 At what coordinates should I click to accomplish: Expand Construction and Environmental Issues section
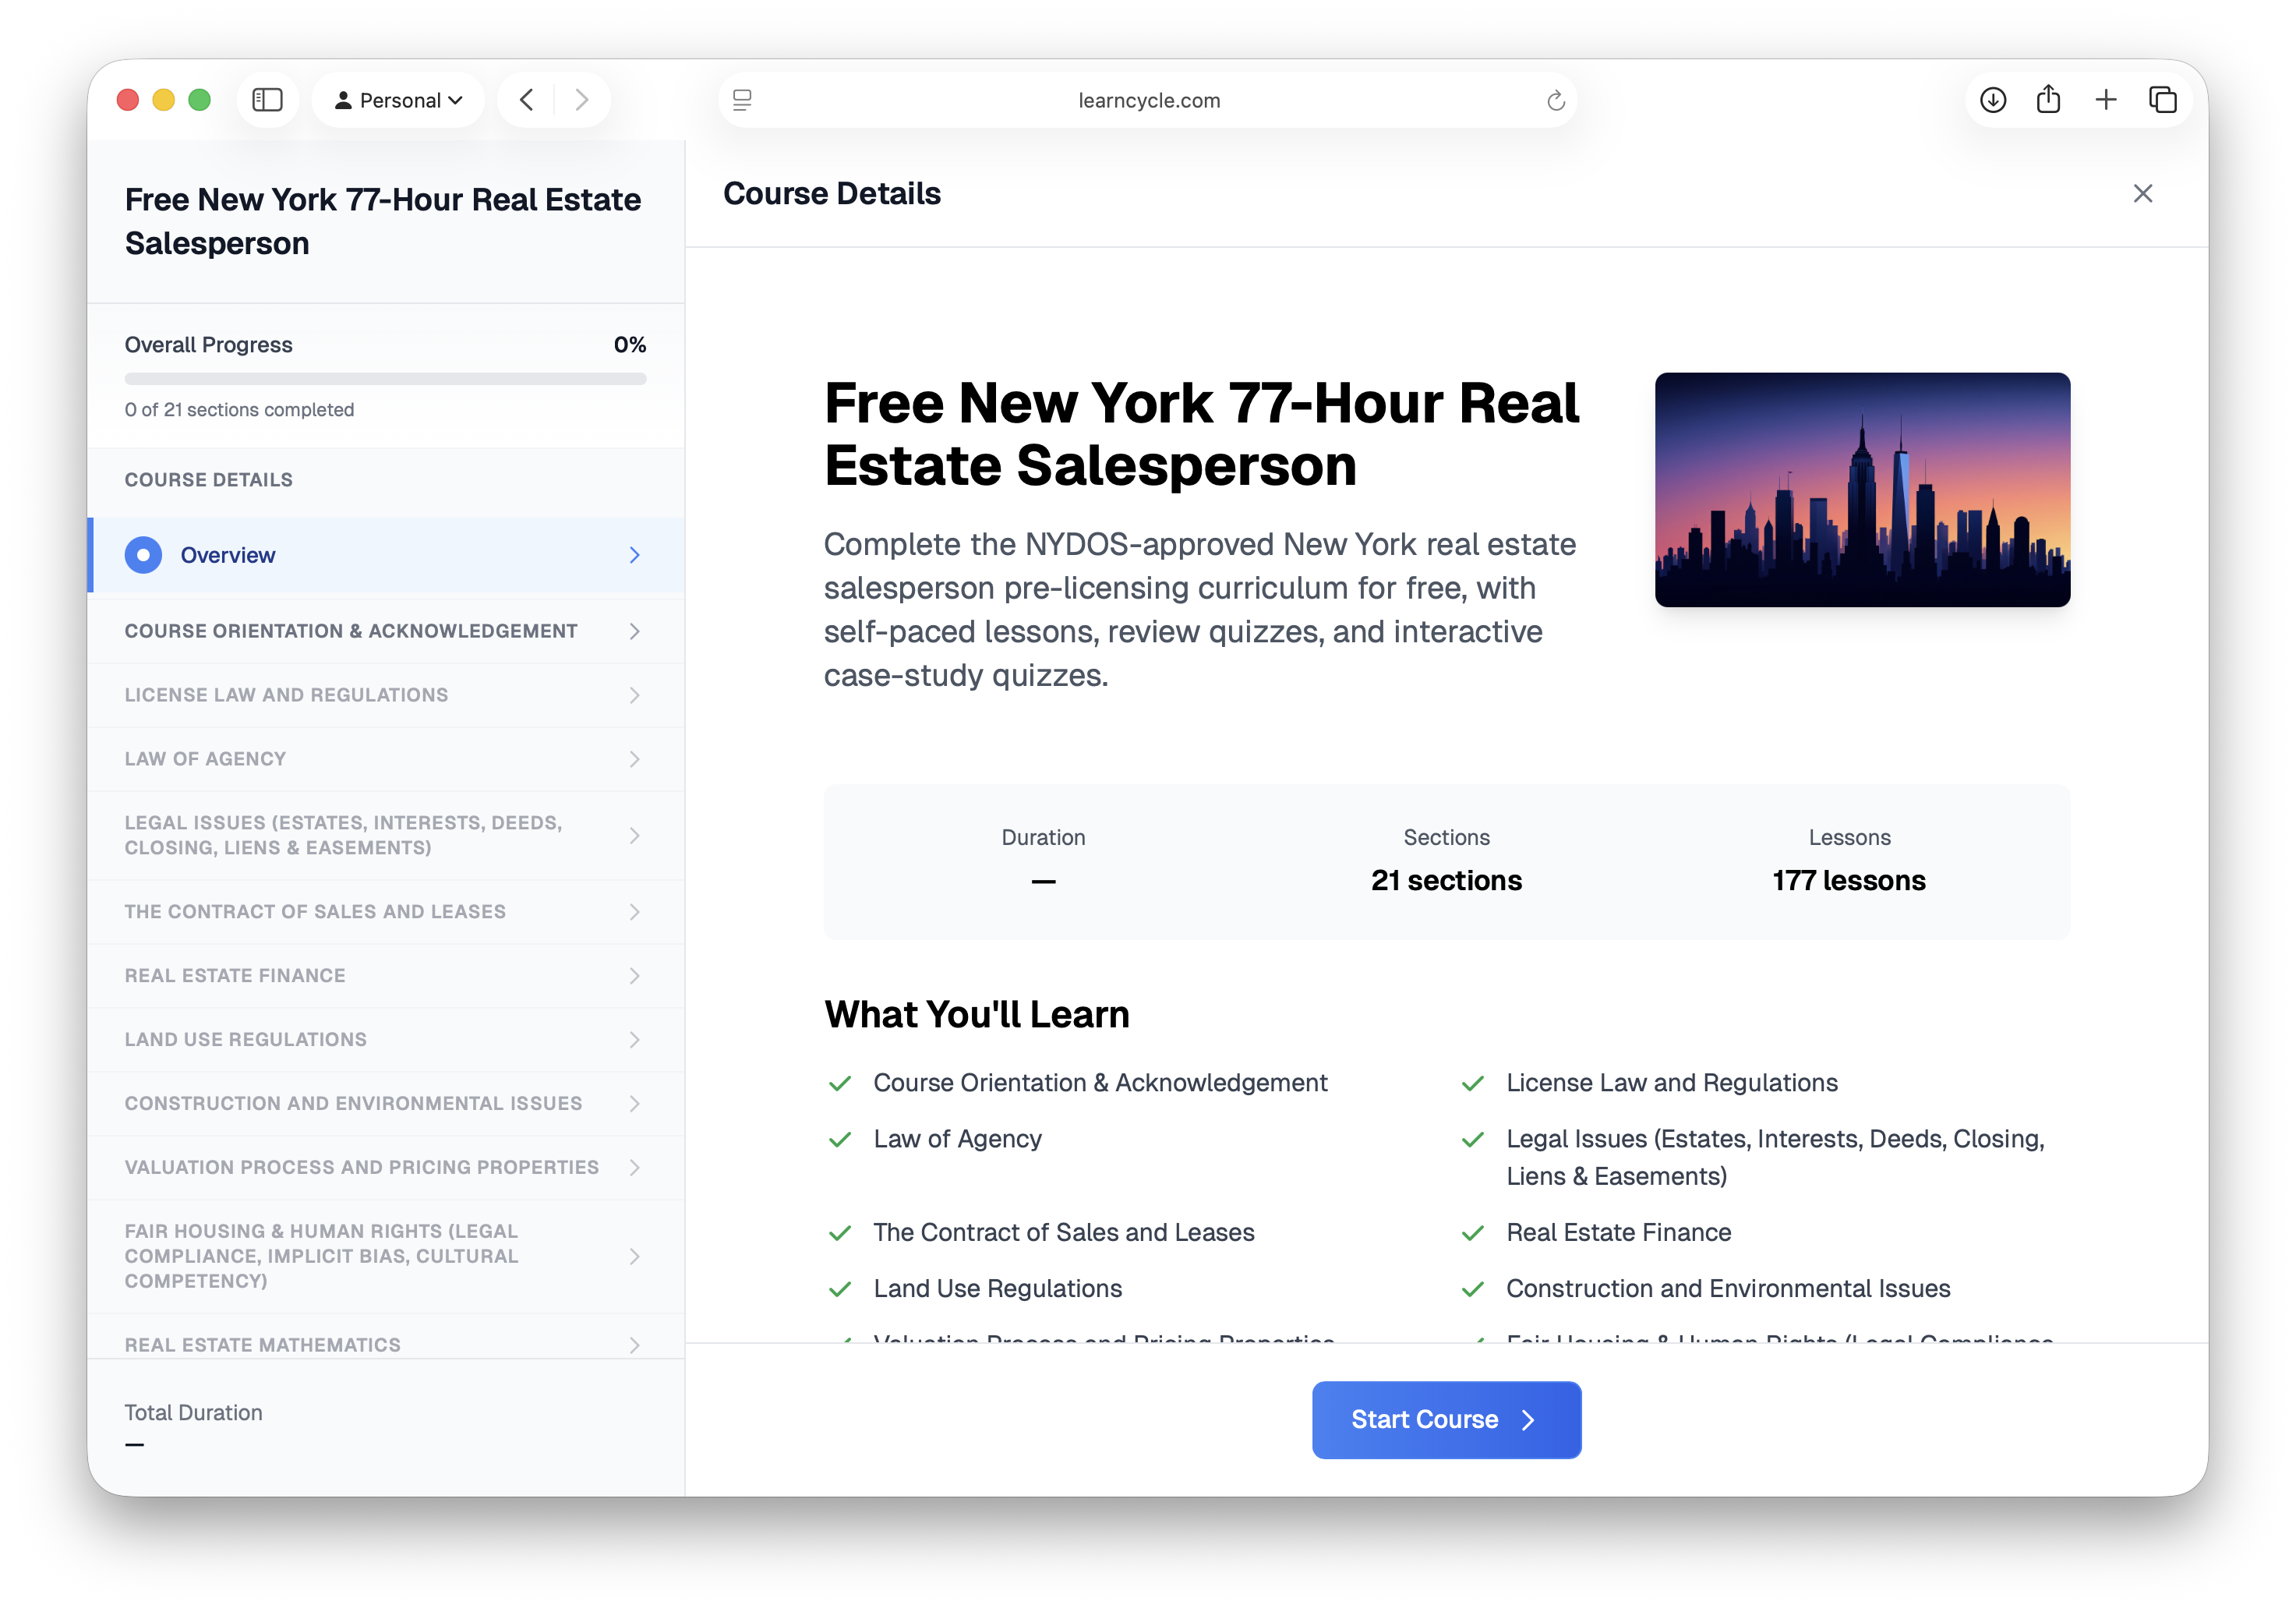[386, 1103]
